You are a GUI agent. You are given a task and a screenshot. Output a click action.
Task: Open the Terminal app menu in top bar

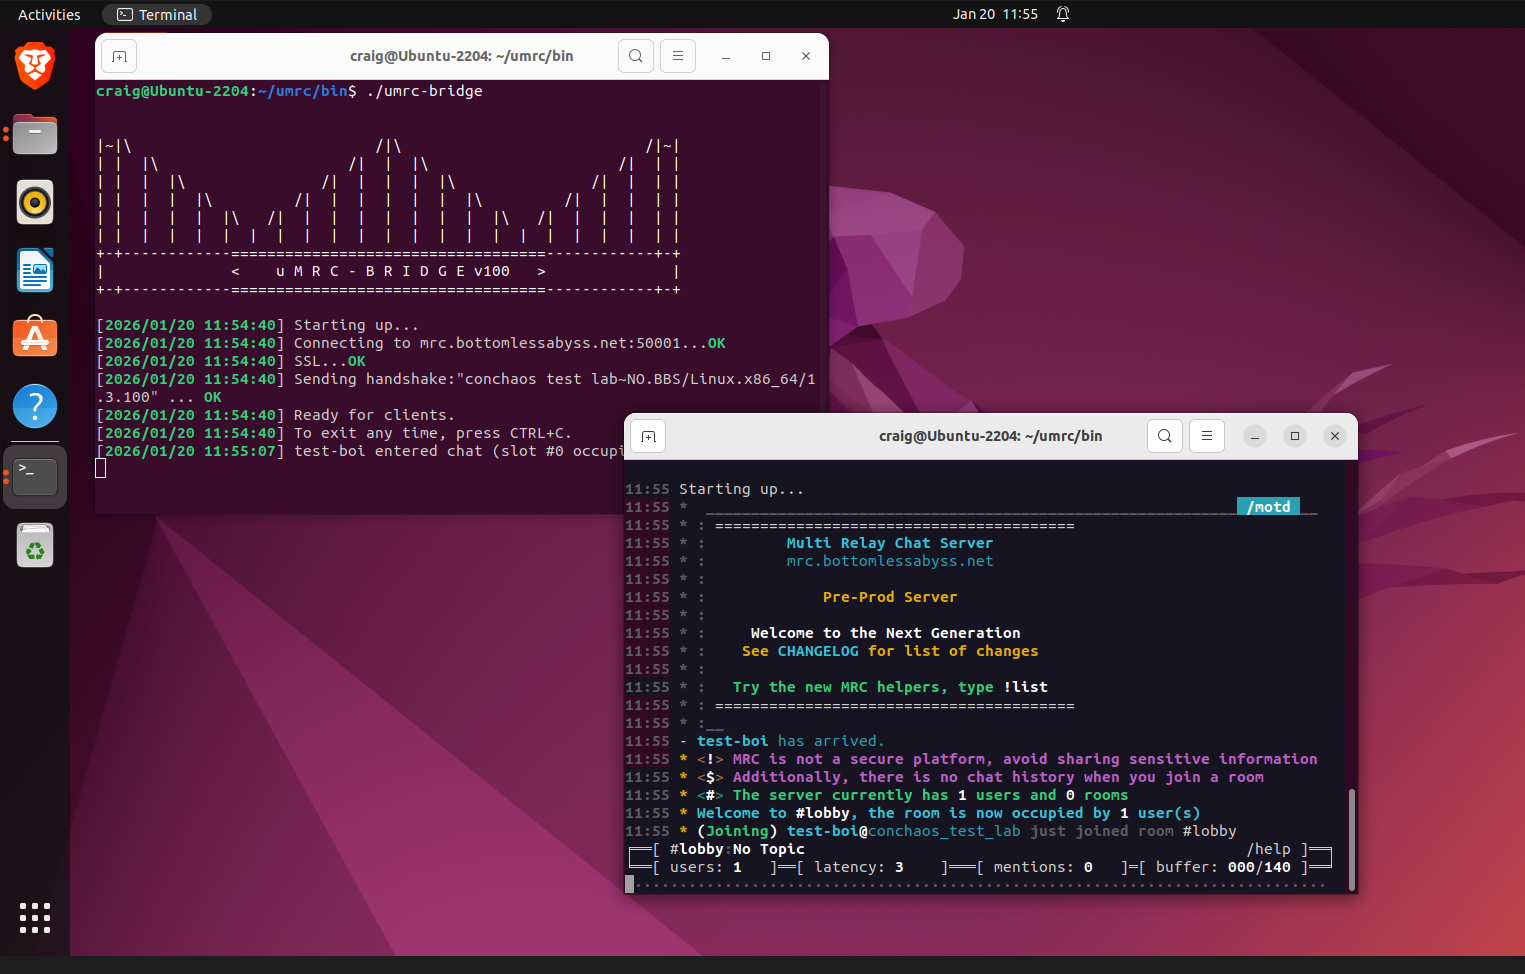(157, 14)
